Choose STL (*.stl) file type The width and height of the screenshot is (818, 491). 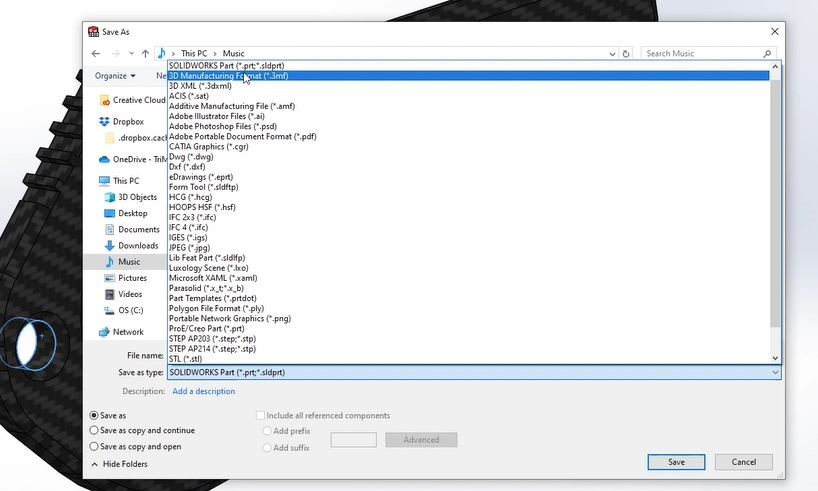(185, 359)
